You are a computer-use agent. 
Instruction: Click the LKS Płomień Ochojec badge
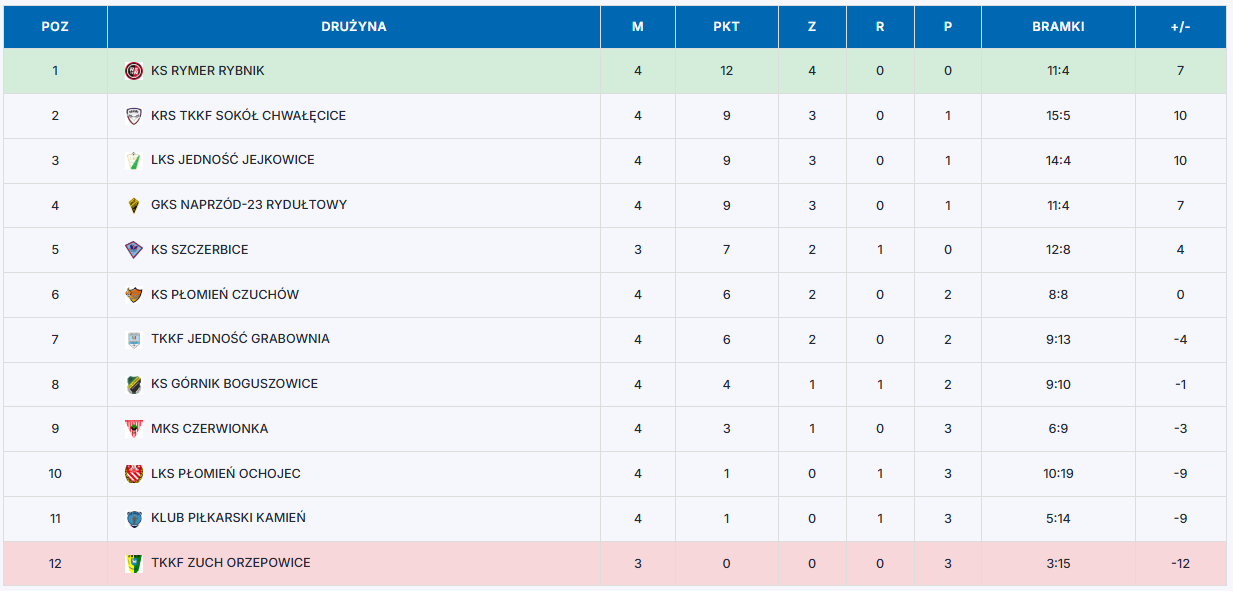pyautogui.click(x=134, y=474)
